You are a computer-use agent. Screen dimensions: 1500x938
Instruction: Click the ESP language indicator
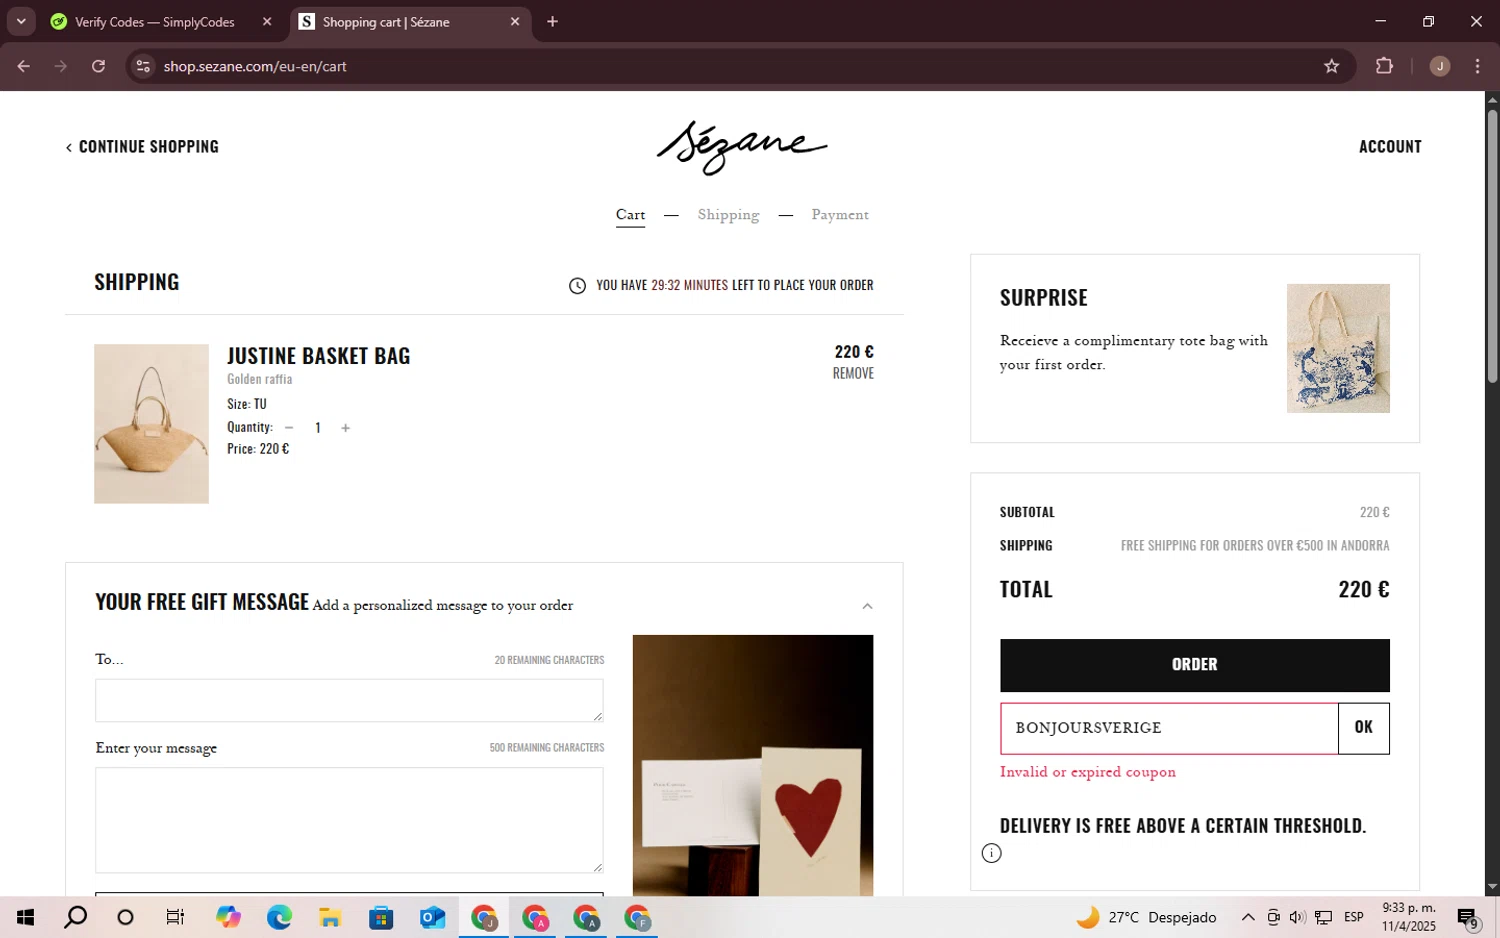(1354, 917)
